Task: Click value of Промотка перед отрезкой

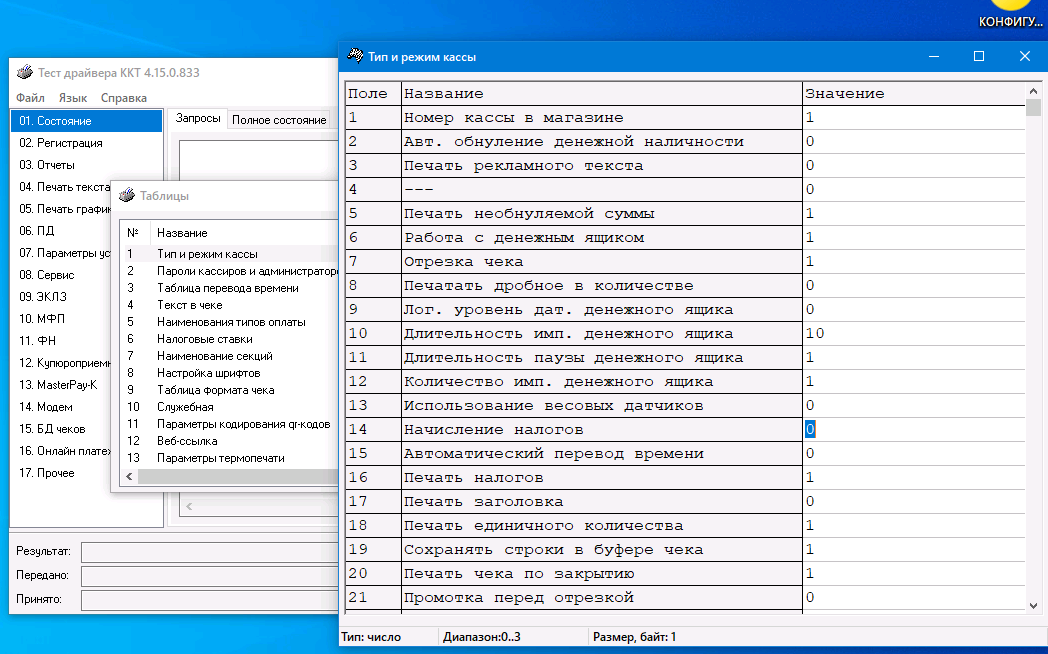Action: point(913,598)
